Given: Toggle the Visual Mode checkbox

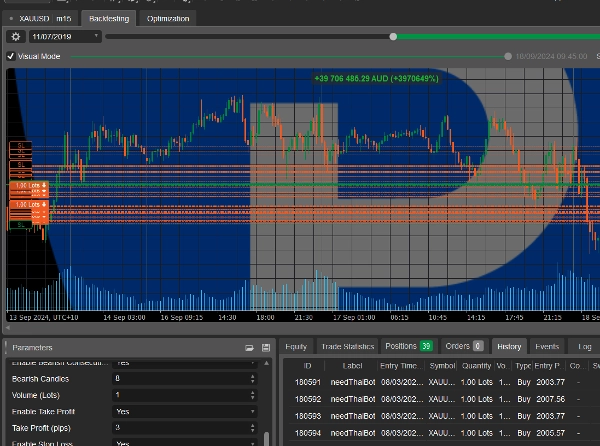Looking at the screenshot, I should [11, 56].
